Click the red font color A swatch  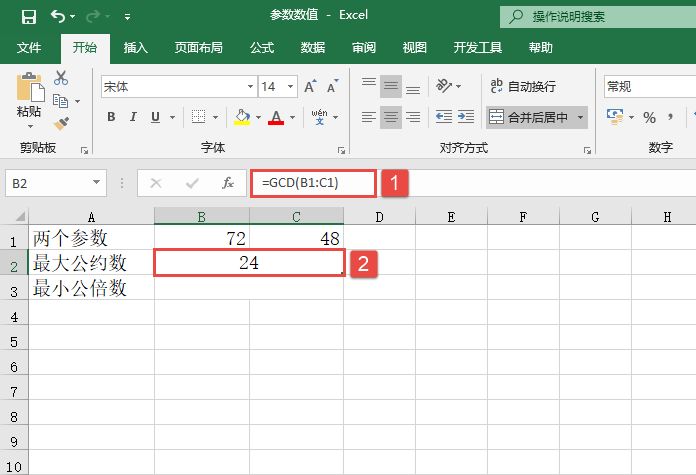276,118
